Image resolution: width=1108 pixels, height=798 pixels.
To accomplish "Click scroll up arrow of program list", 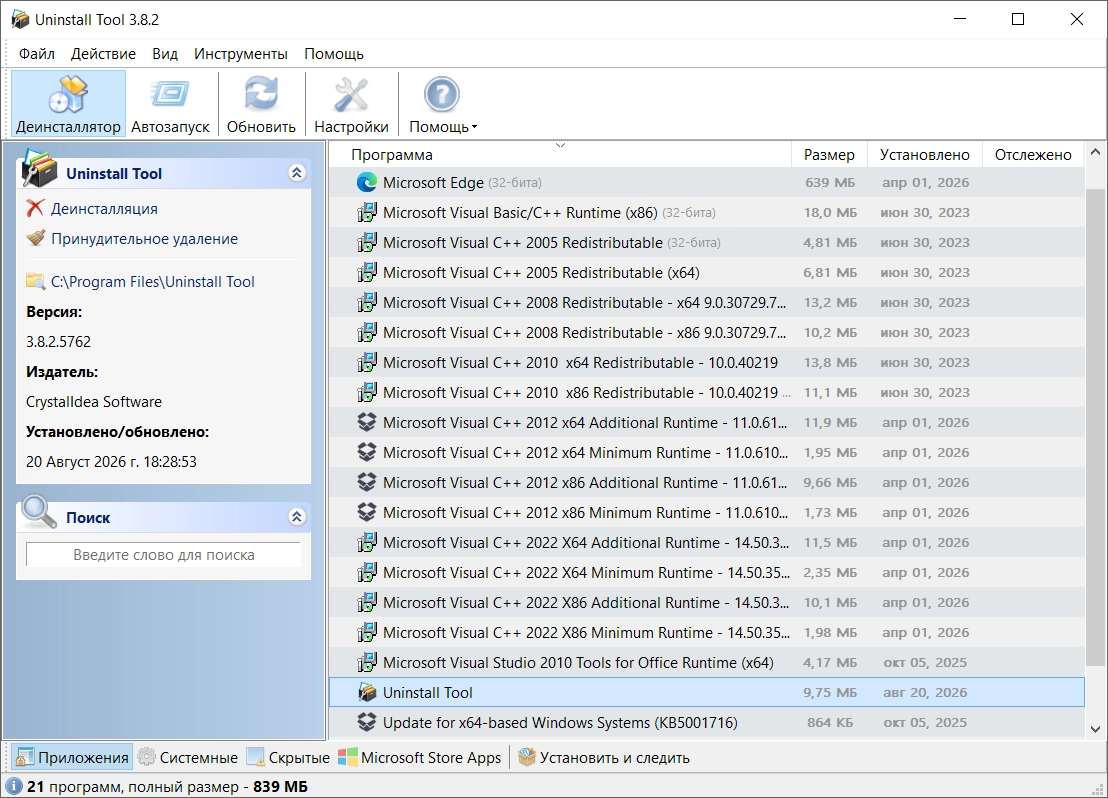I will click(1095, 152).
